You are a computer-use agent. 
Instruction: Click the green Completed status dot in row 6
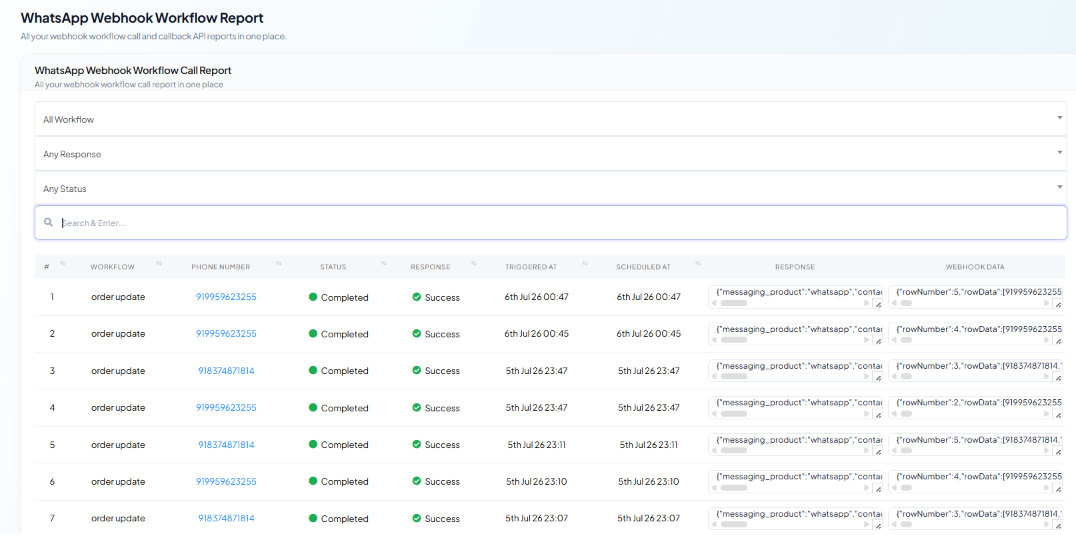(313, 482)
